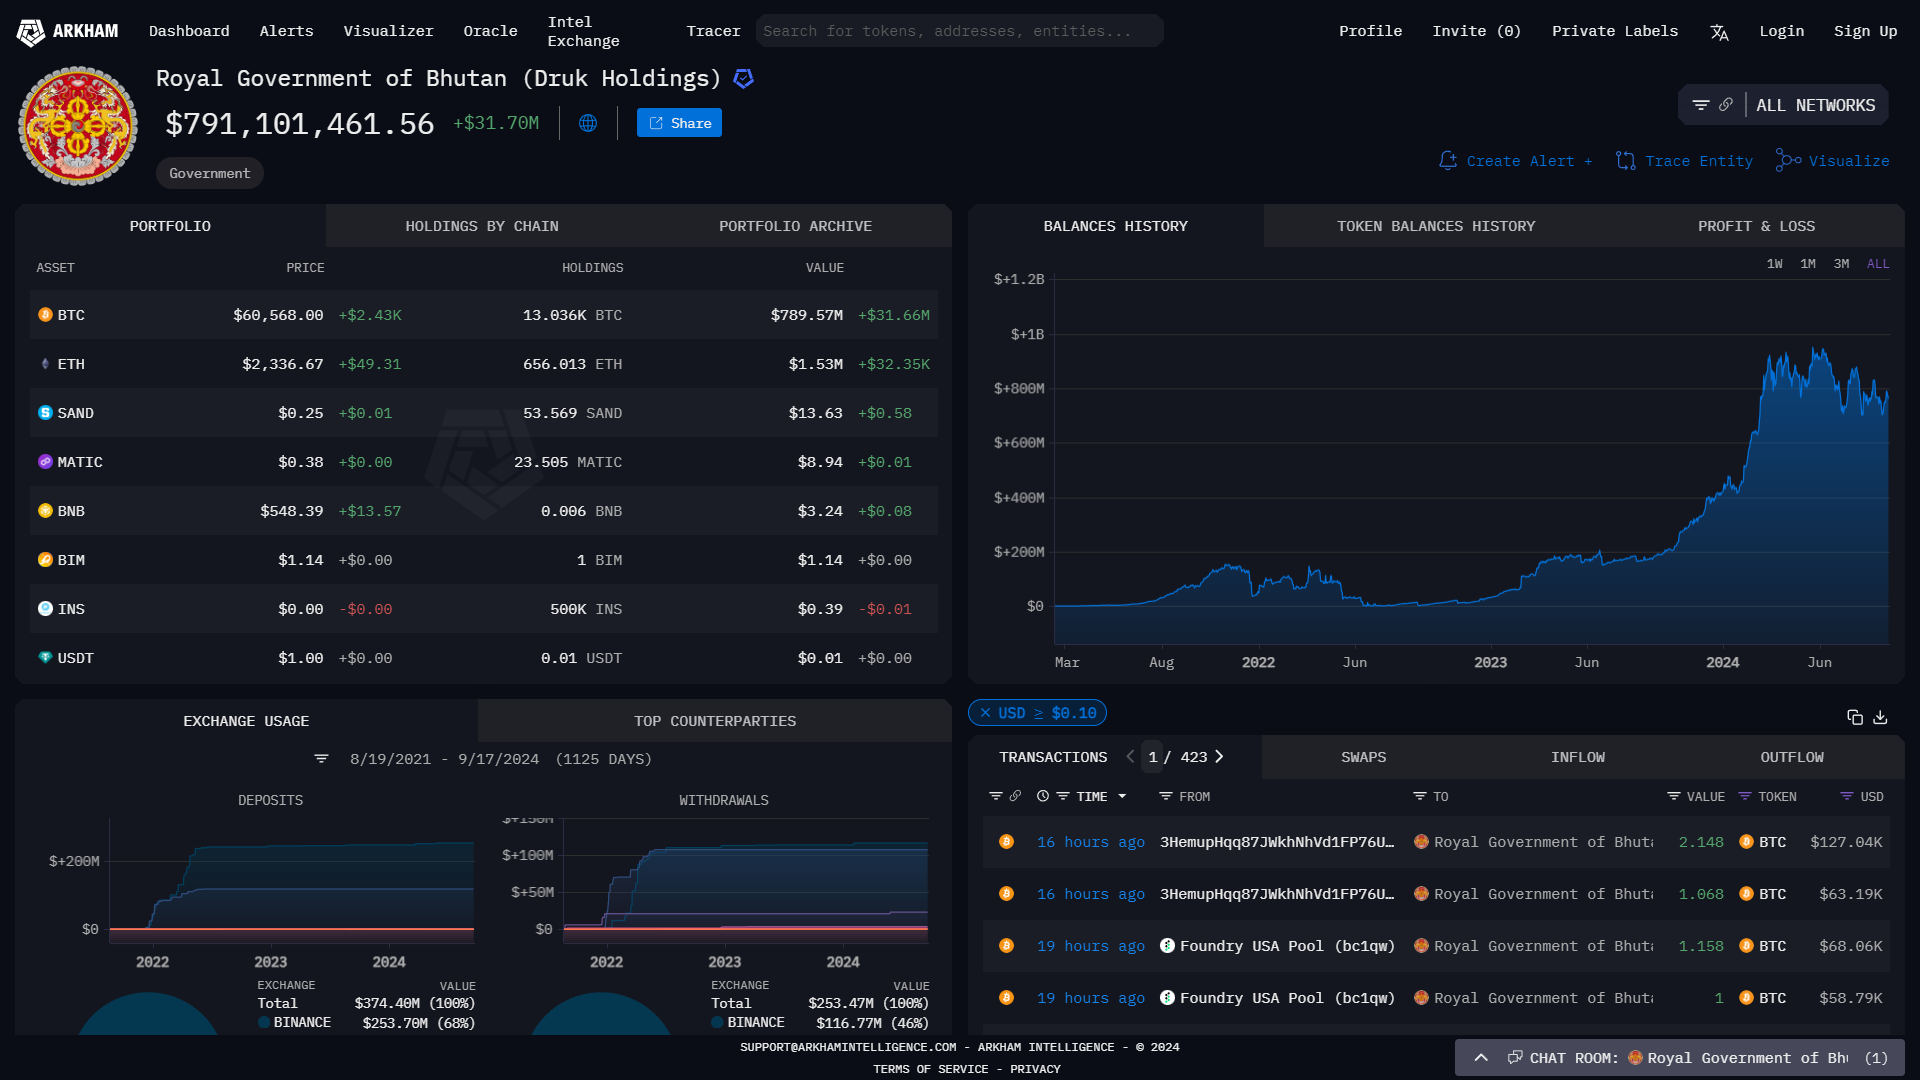Click the BIM token icon
The width and height of the screenshot is (1920, 1080).
coord(45,560)
